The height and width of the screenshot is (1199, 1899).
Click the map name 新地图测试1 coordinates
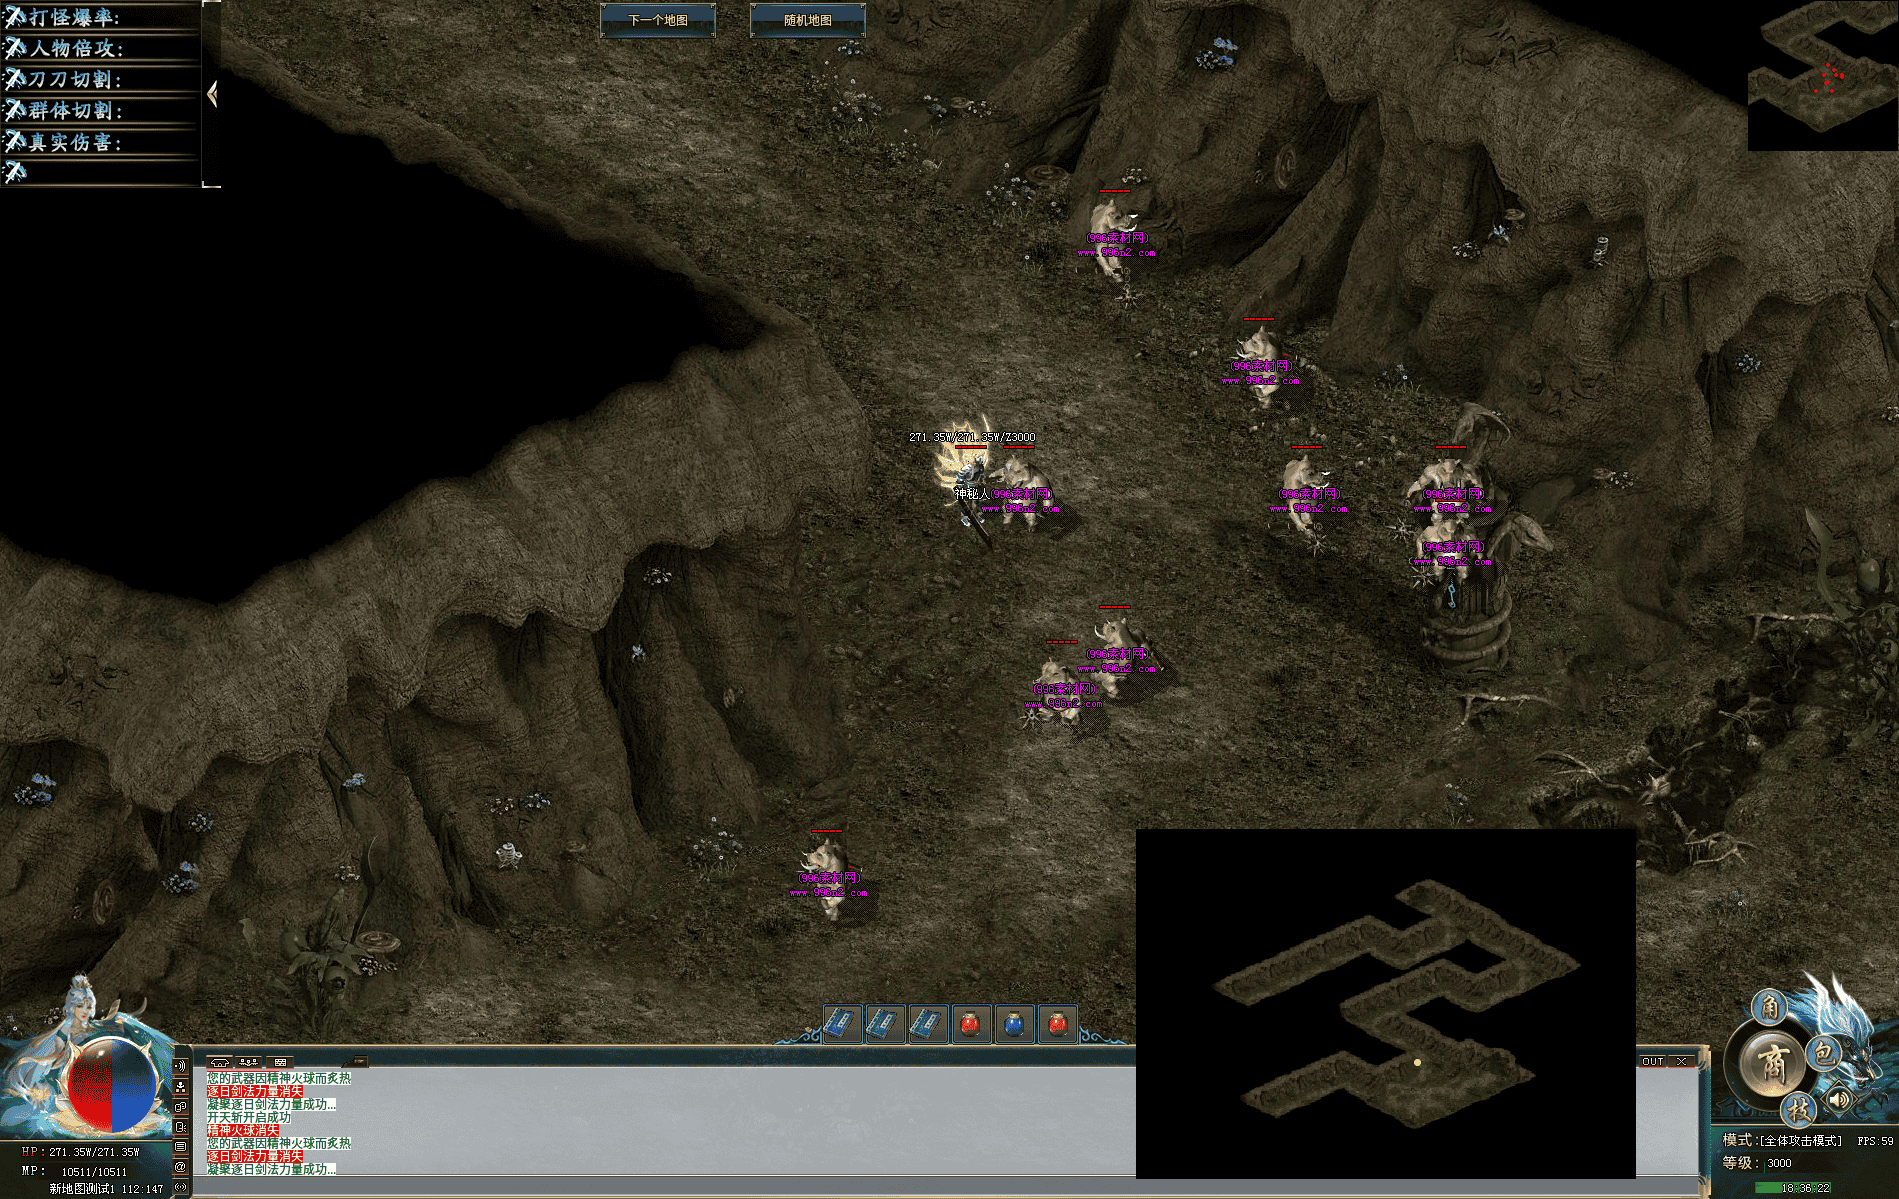click(106, 1189)
